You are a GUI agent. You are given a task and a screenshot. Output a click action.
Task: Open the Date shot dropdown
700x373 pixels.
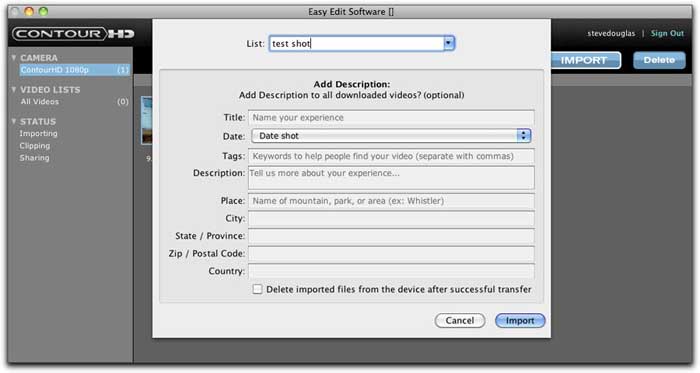pos(391,136)
